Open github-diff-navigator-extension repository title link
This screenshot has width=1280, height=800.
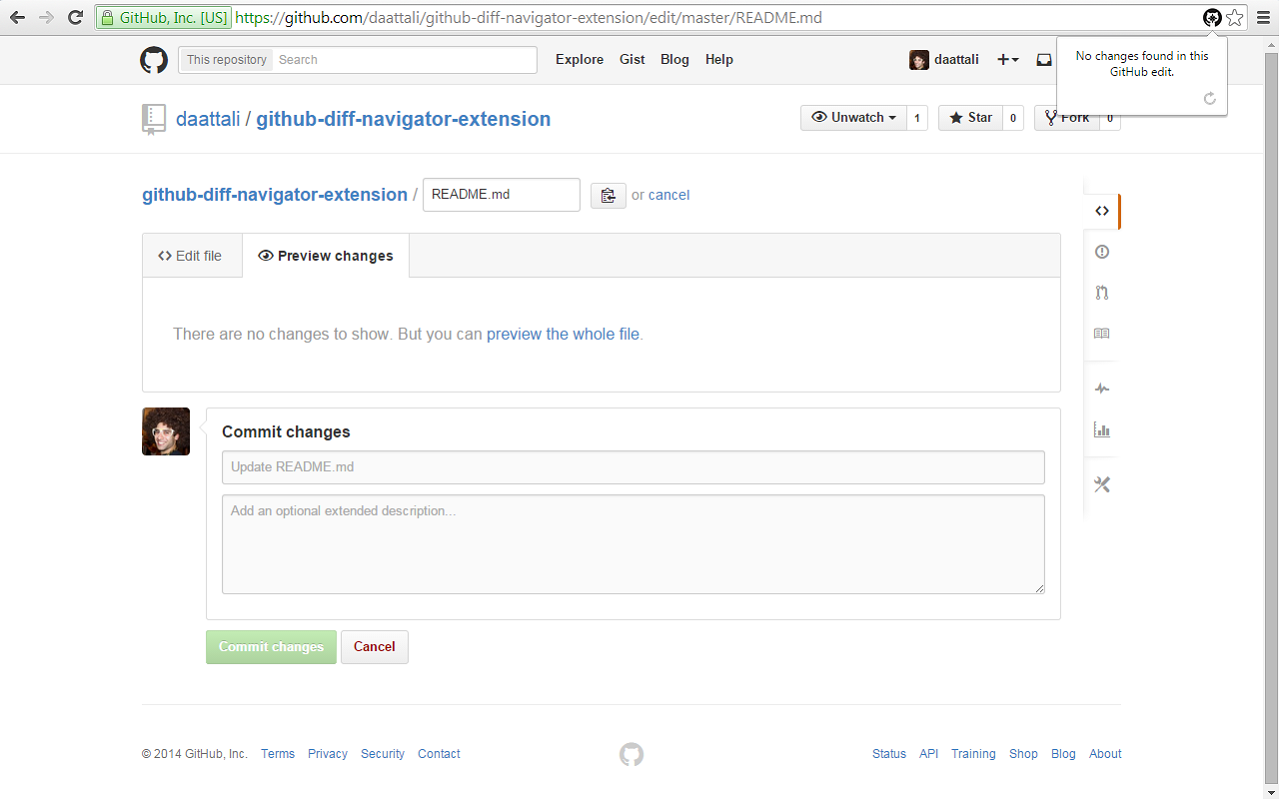403,119
